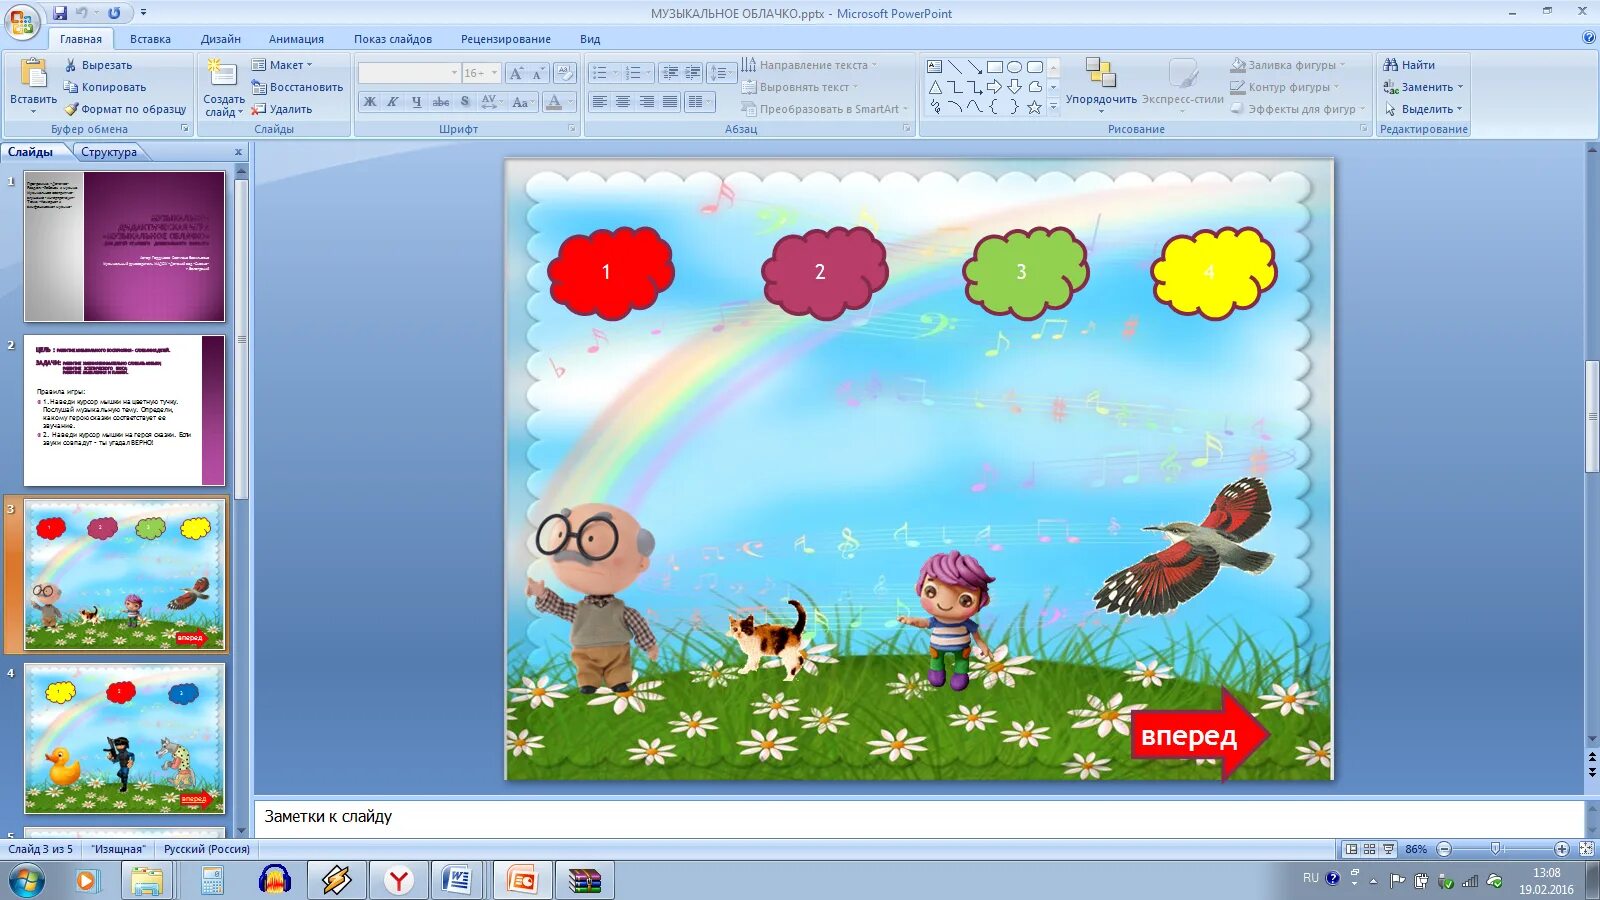Restore slide with Восстановить

297,87
